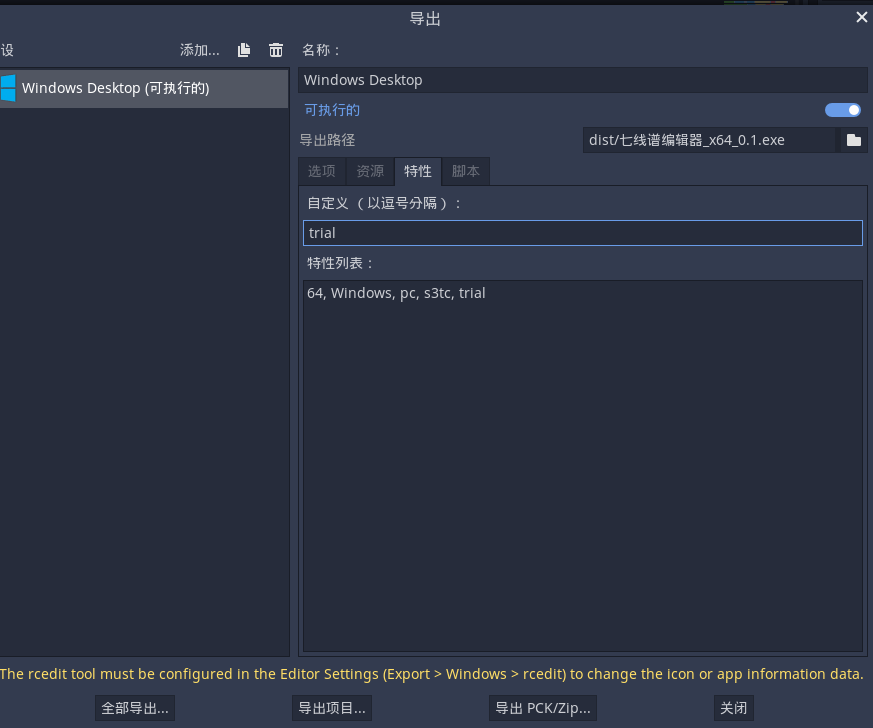The image size is (873, 728).
Task: Toggle the 可执行的 (runnable) switch
Action: 842,110
